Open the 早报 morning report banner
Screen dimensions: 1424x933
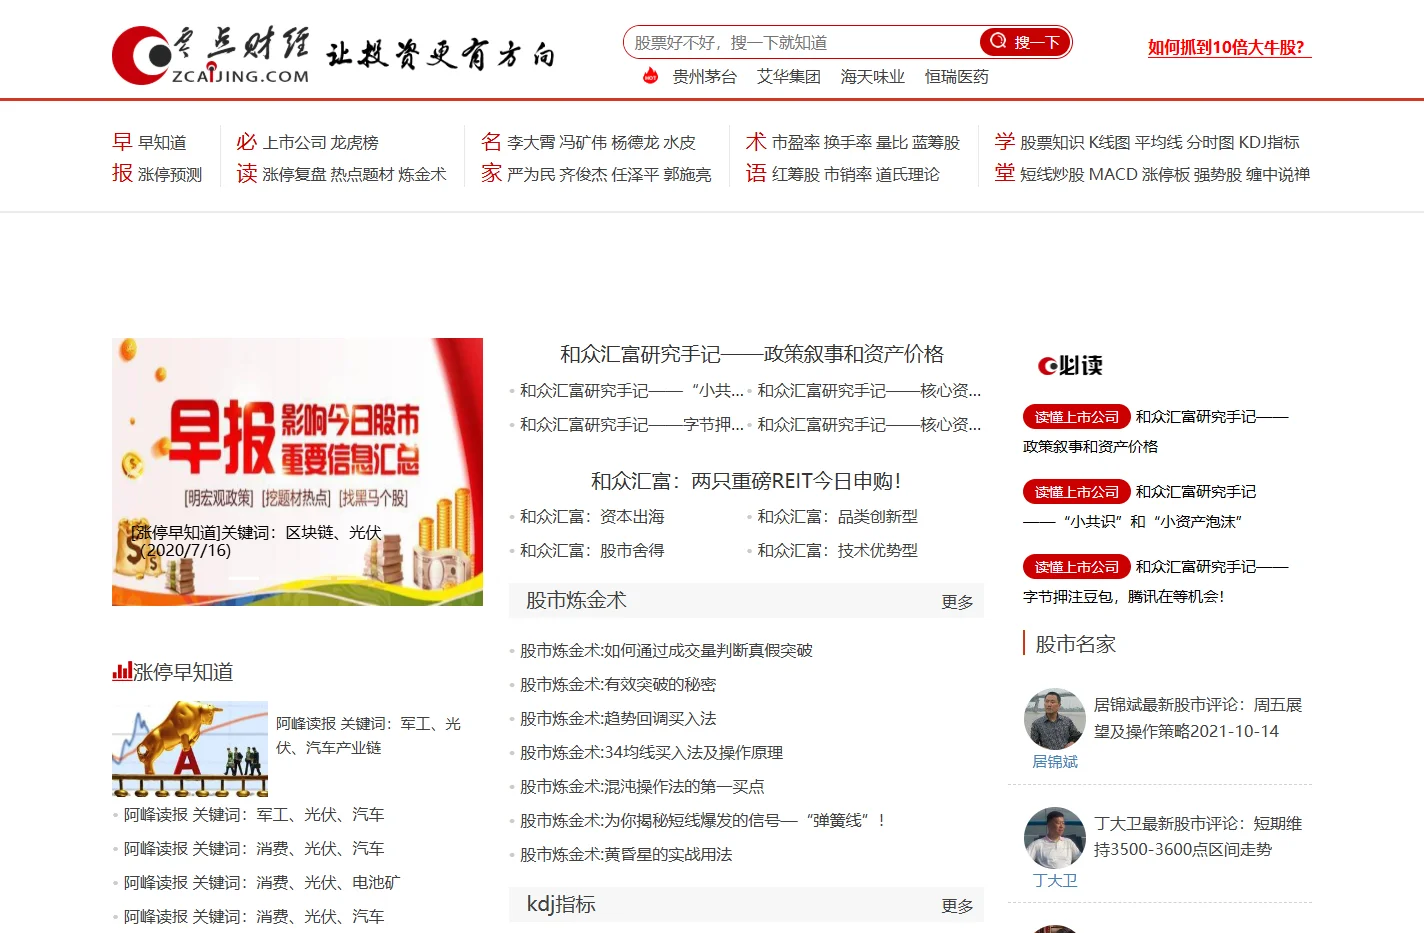pos(297,472)
